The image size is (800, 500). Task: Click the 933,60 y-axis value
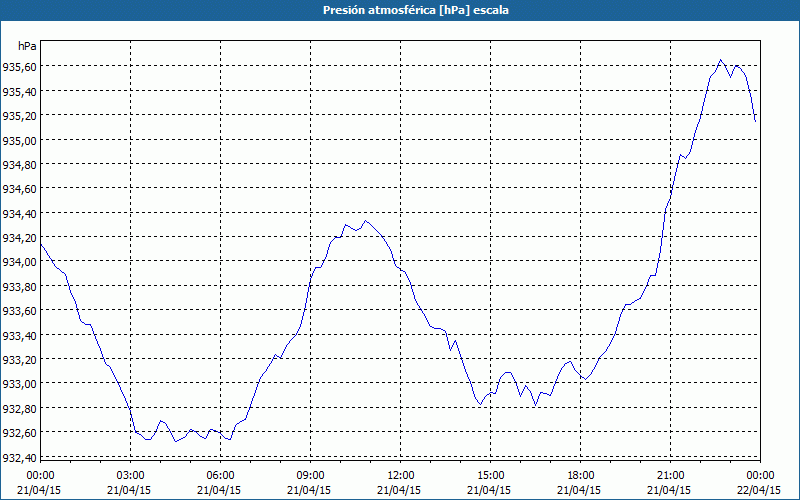pos(19,311)
